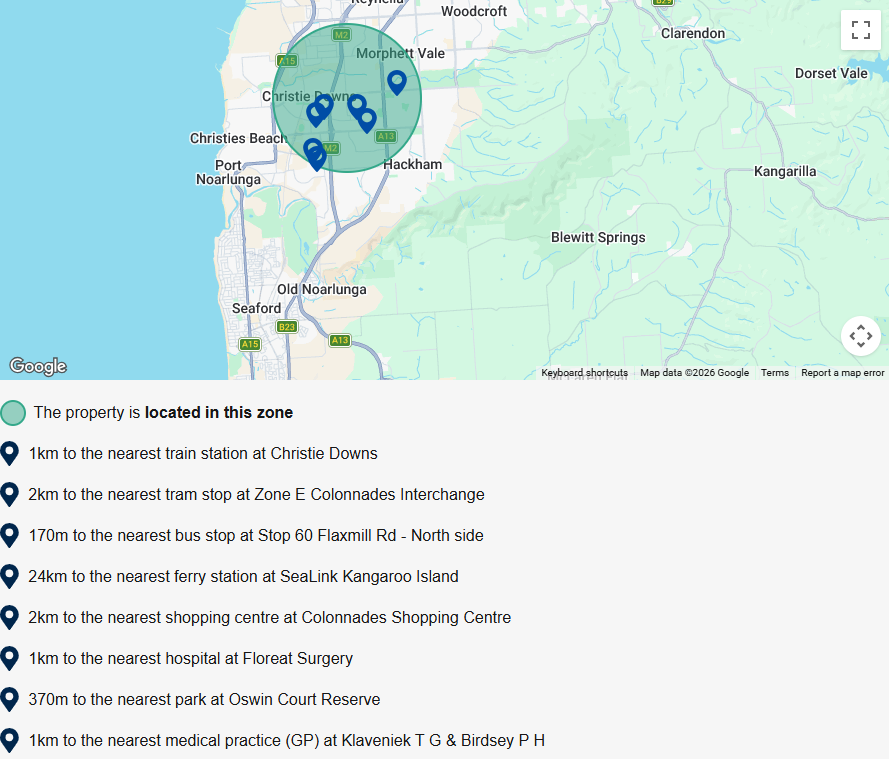889x759 pixels.
Task: Click the pin icon beside train station entry
Action: click(x=10, y=453)
